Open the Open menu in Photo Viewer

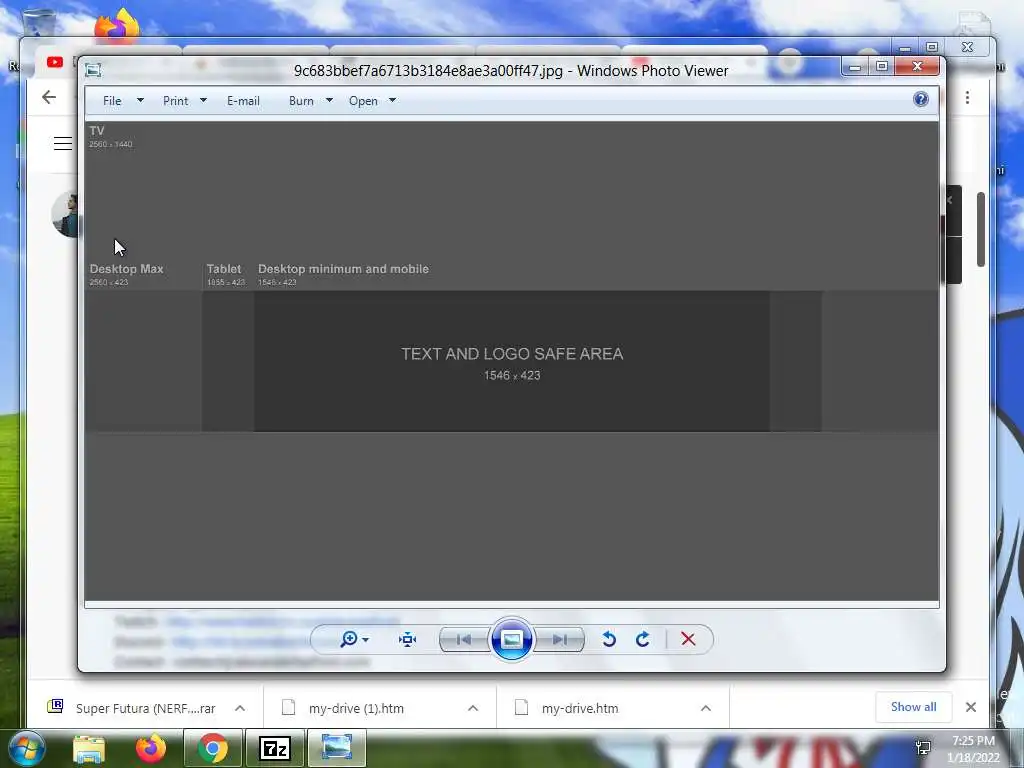pos(363,101)
